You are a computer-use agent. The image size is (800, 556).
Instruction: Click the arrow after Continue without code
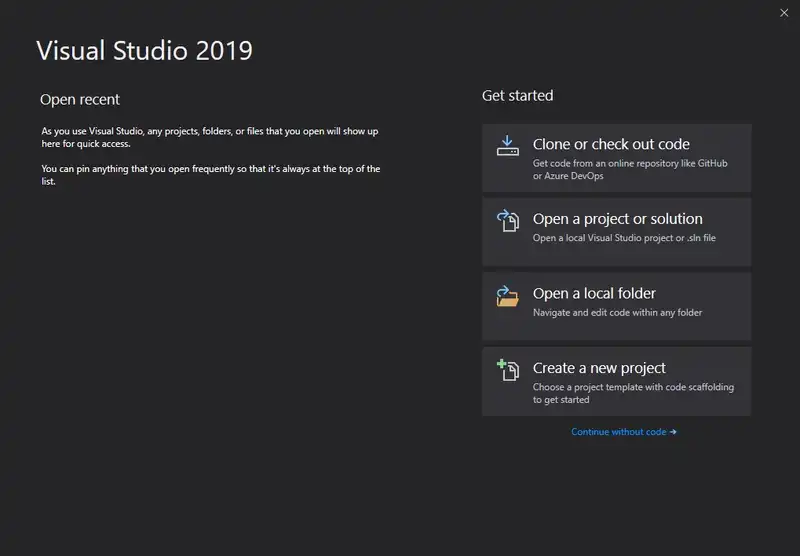click(673, 432)
